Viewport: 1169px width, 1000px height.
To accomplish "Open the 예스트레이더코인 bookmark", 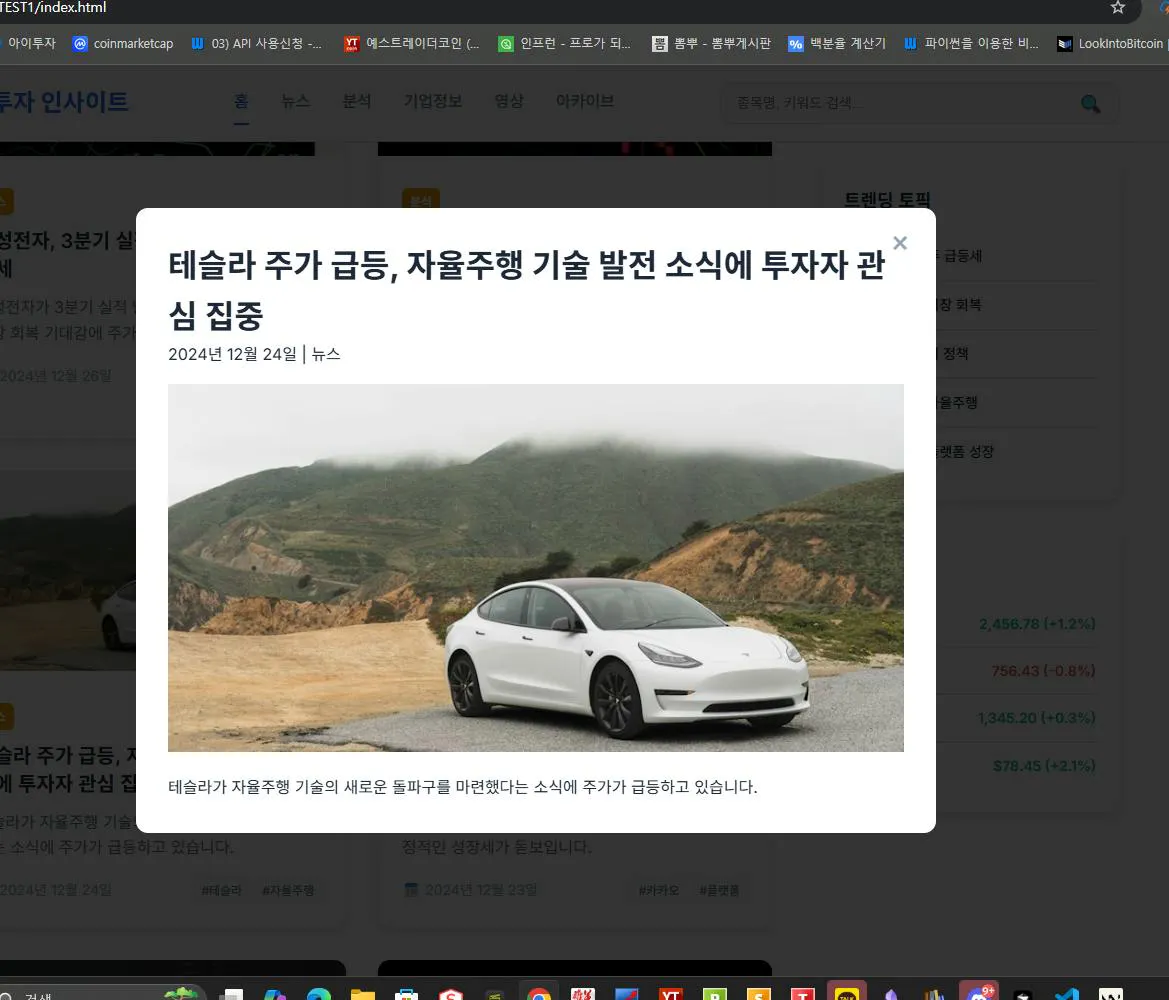I will 412,44.
